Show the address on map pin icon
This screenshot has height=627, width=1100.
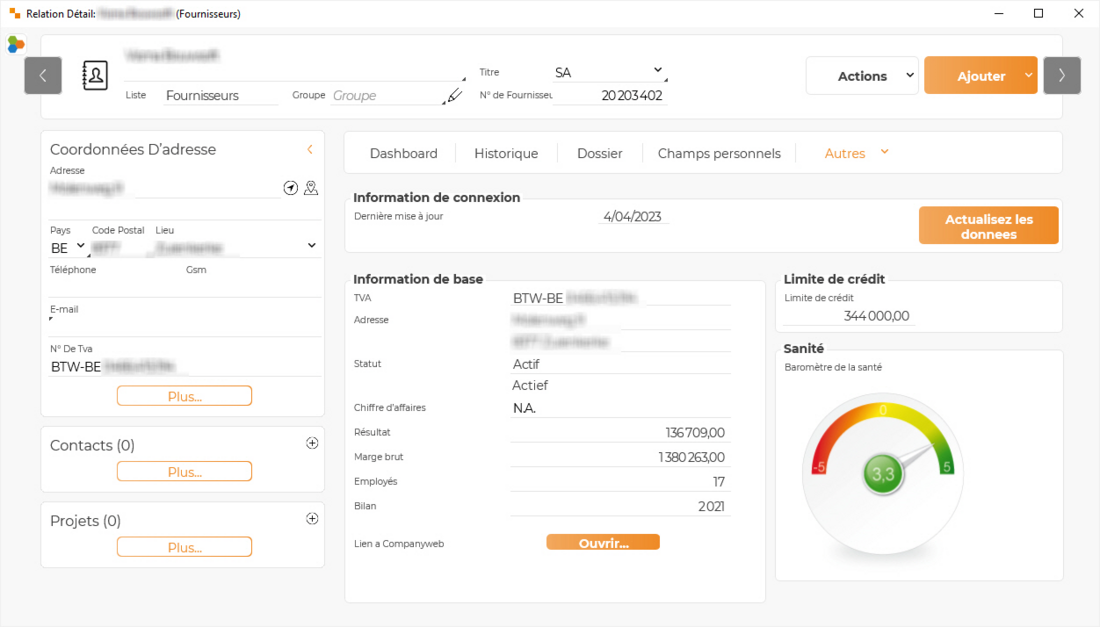point(311,188)
